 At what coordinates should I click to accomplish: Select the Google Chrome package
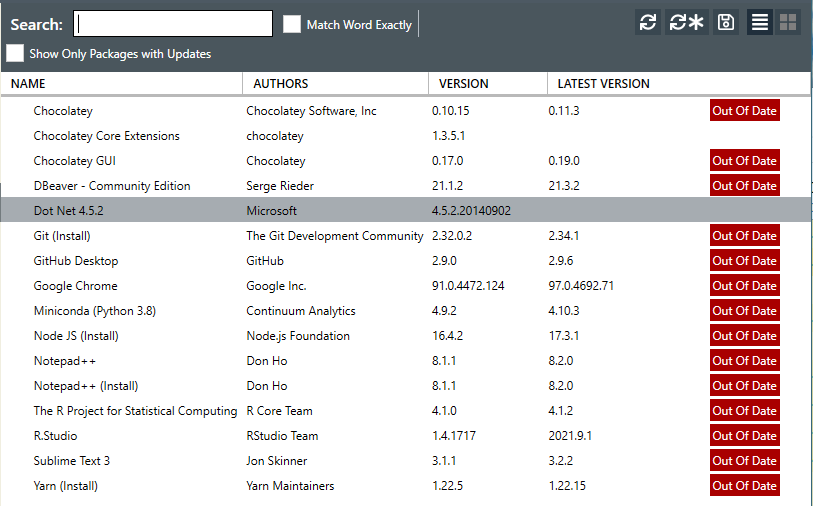(406, 286)
